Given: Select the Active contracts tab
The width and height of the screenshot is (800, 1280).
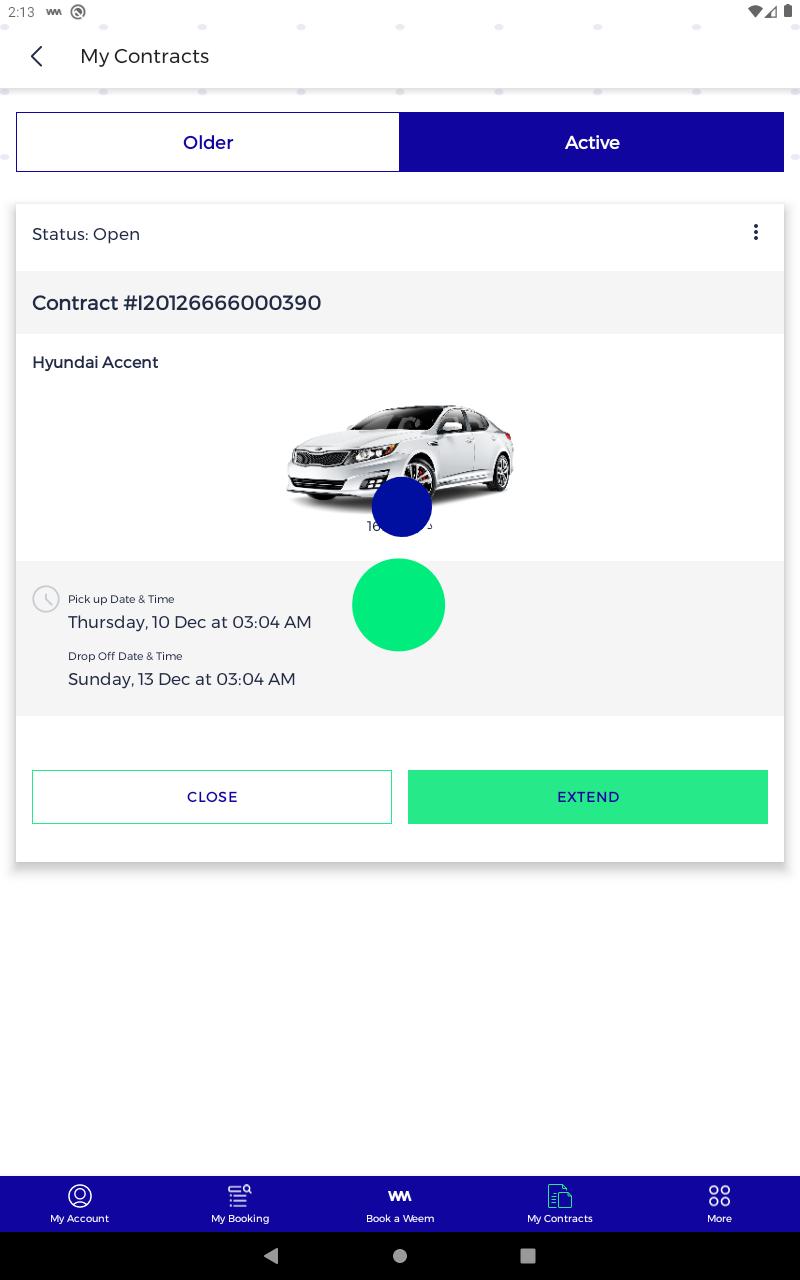Looking at the screenshot, I should click(x=592, y=142).
